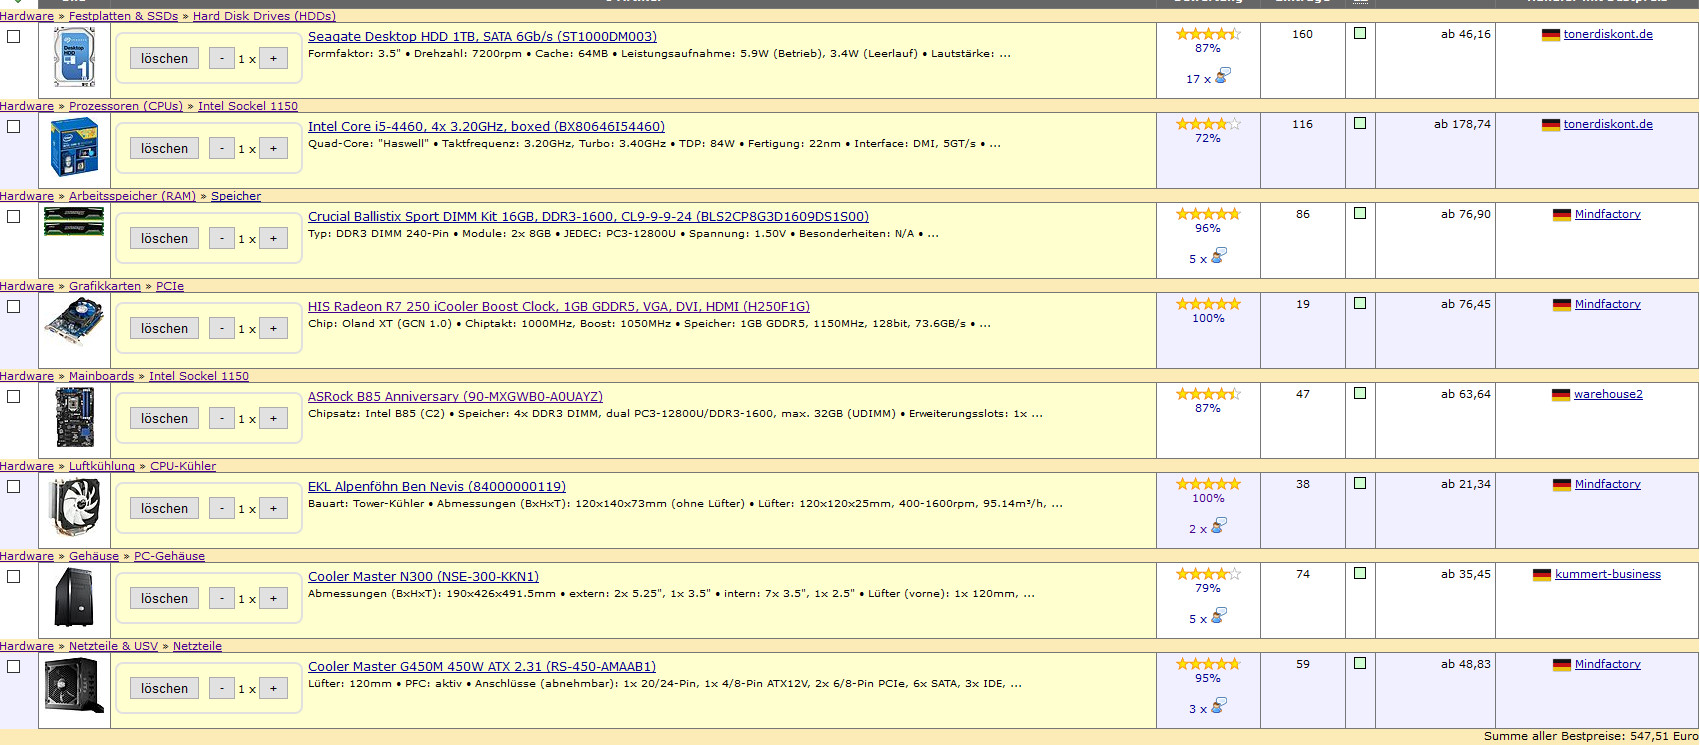Open EKL Alpenföhn Ben Nevis product link
This screenshot has height=745, width=1700.
point(437,487)
